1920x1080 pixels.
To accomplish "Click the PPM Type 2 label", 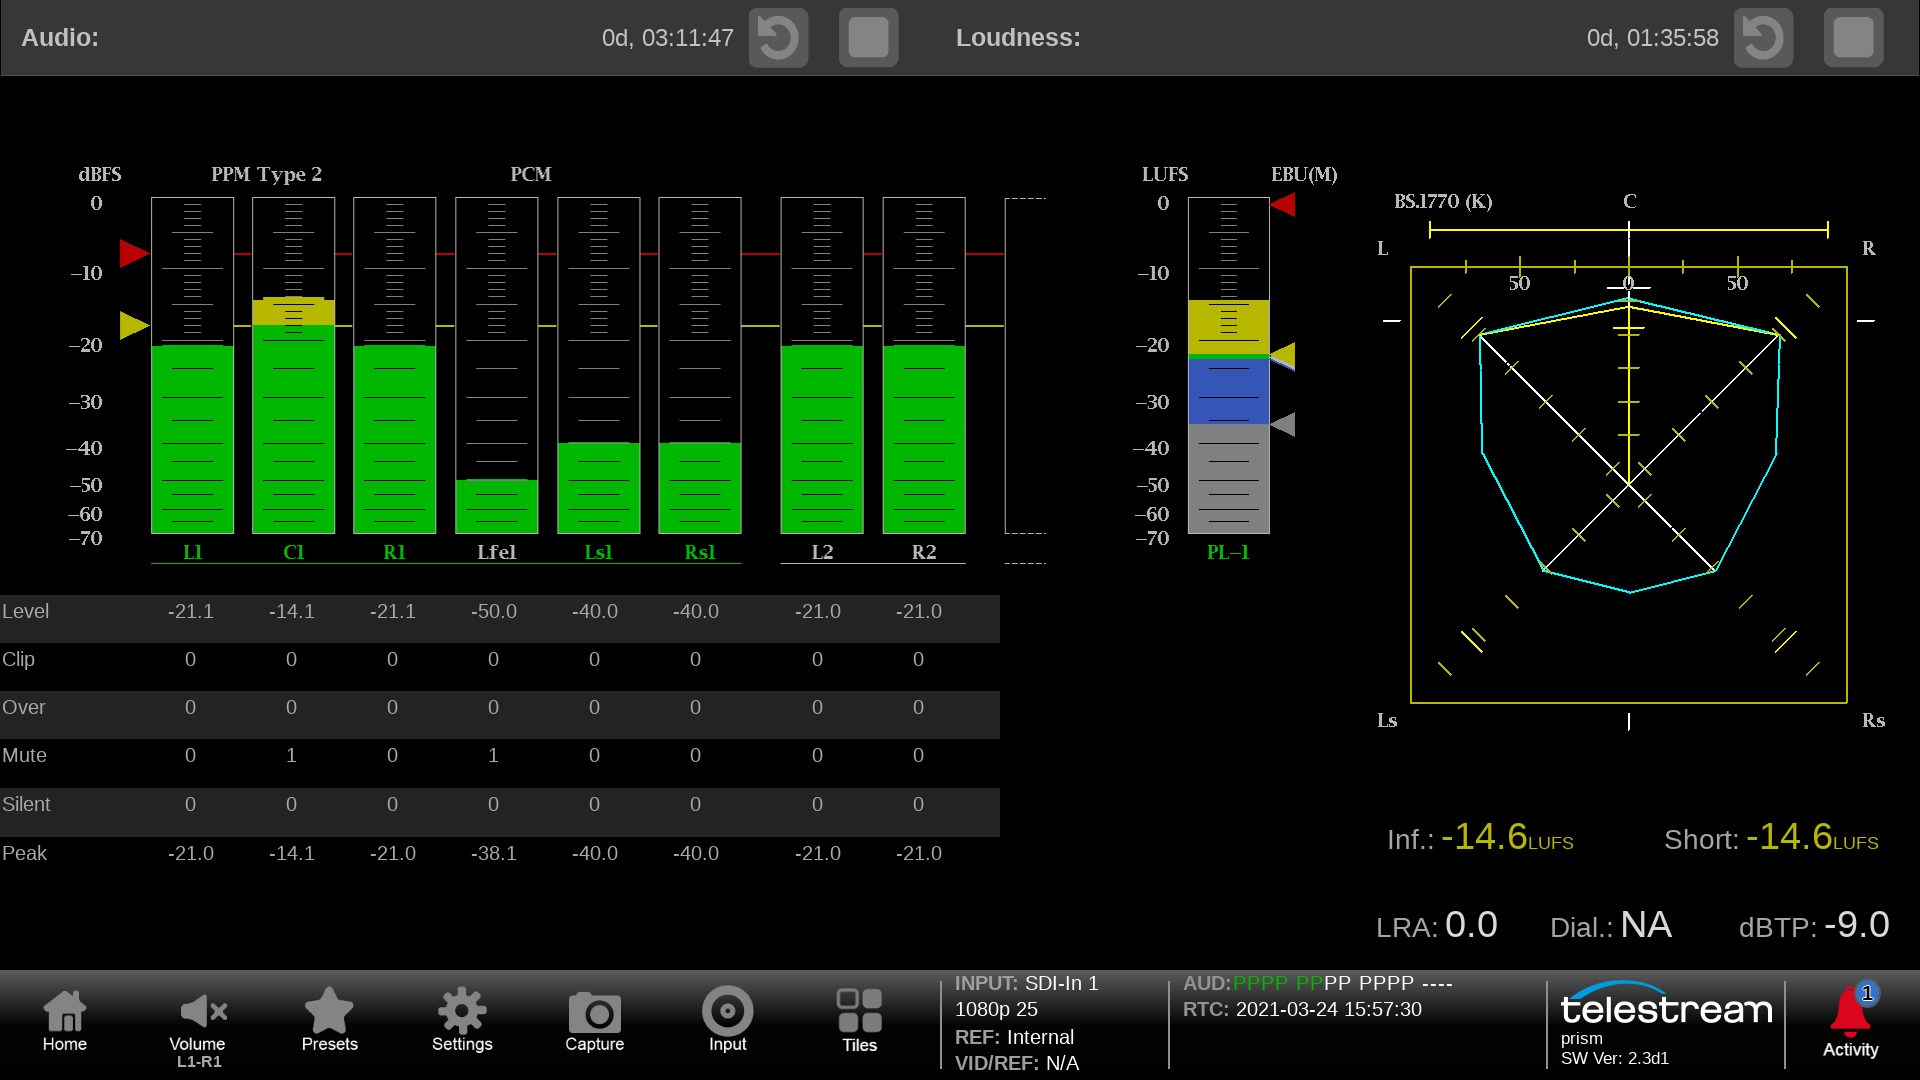I will (x=266, y=174).
